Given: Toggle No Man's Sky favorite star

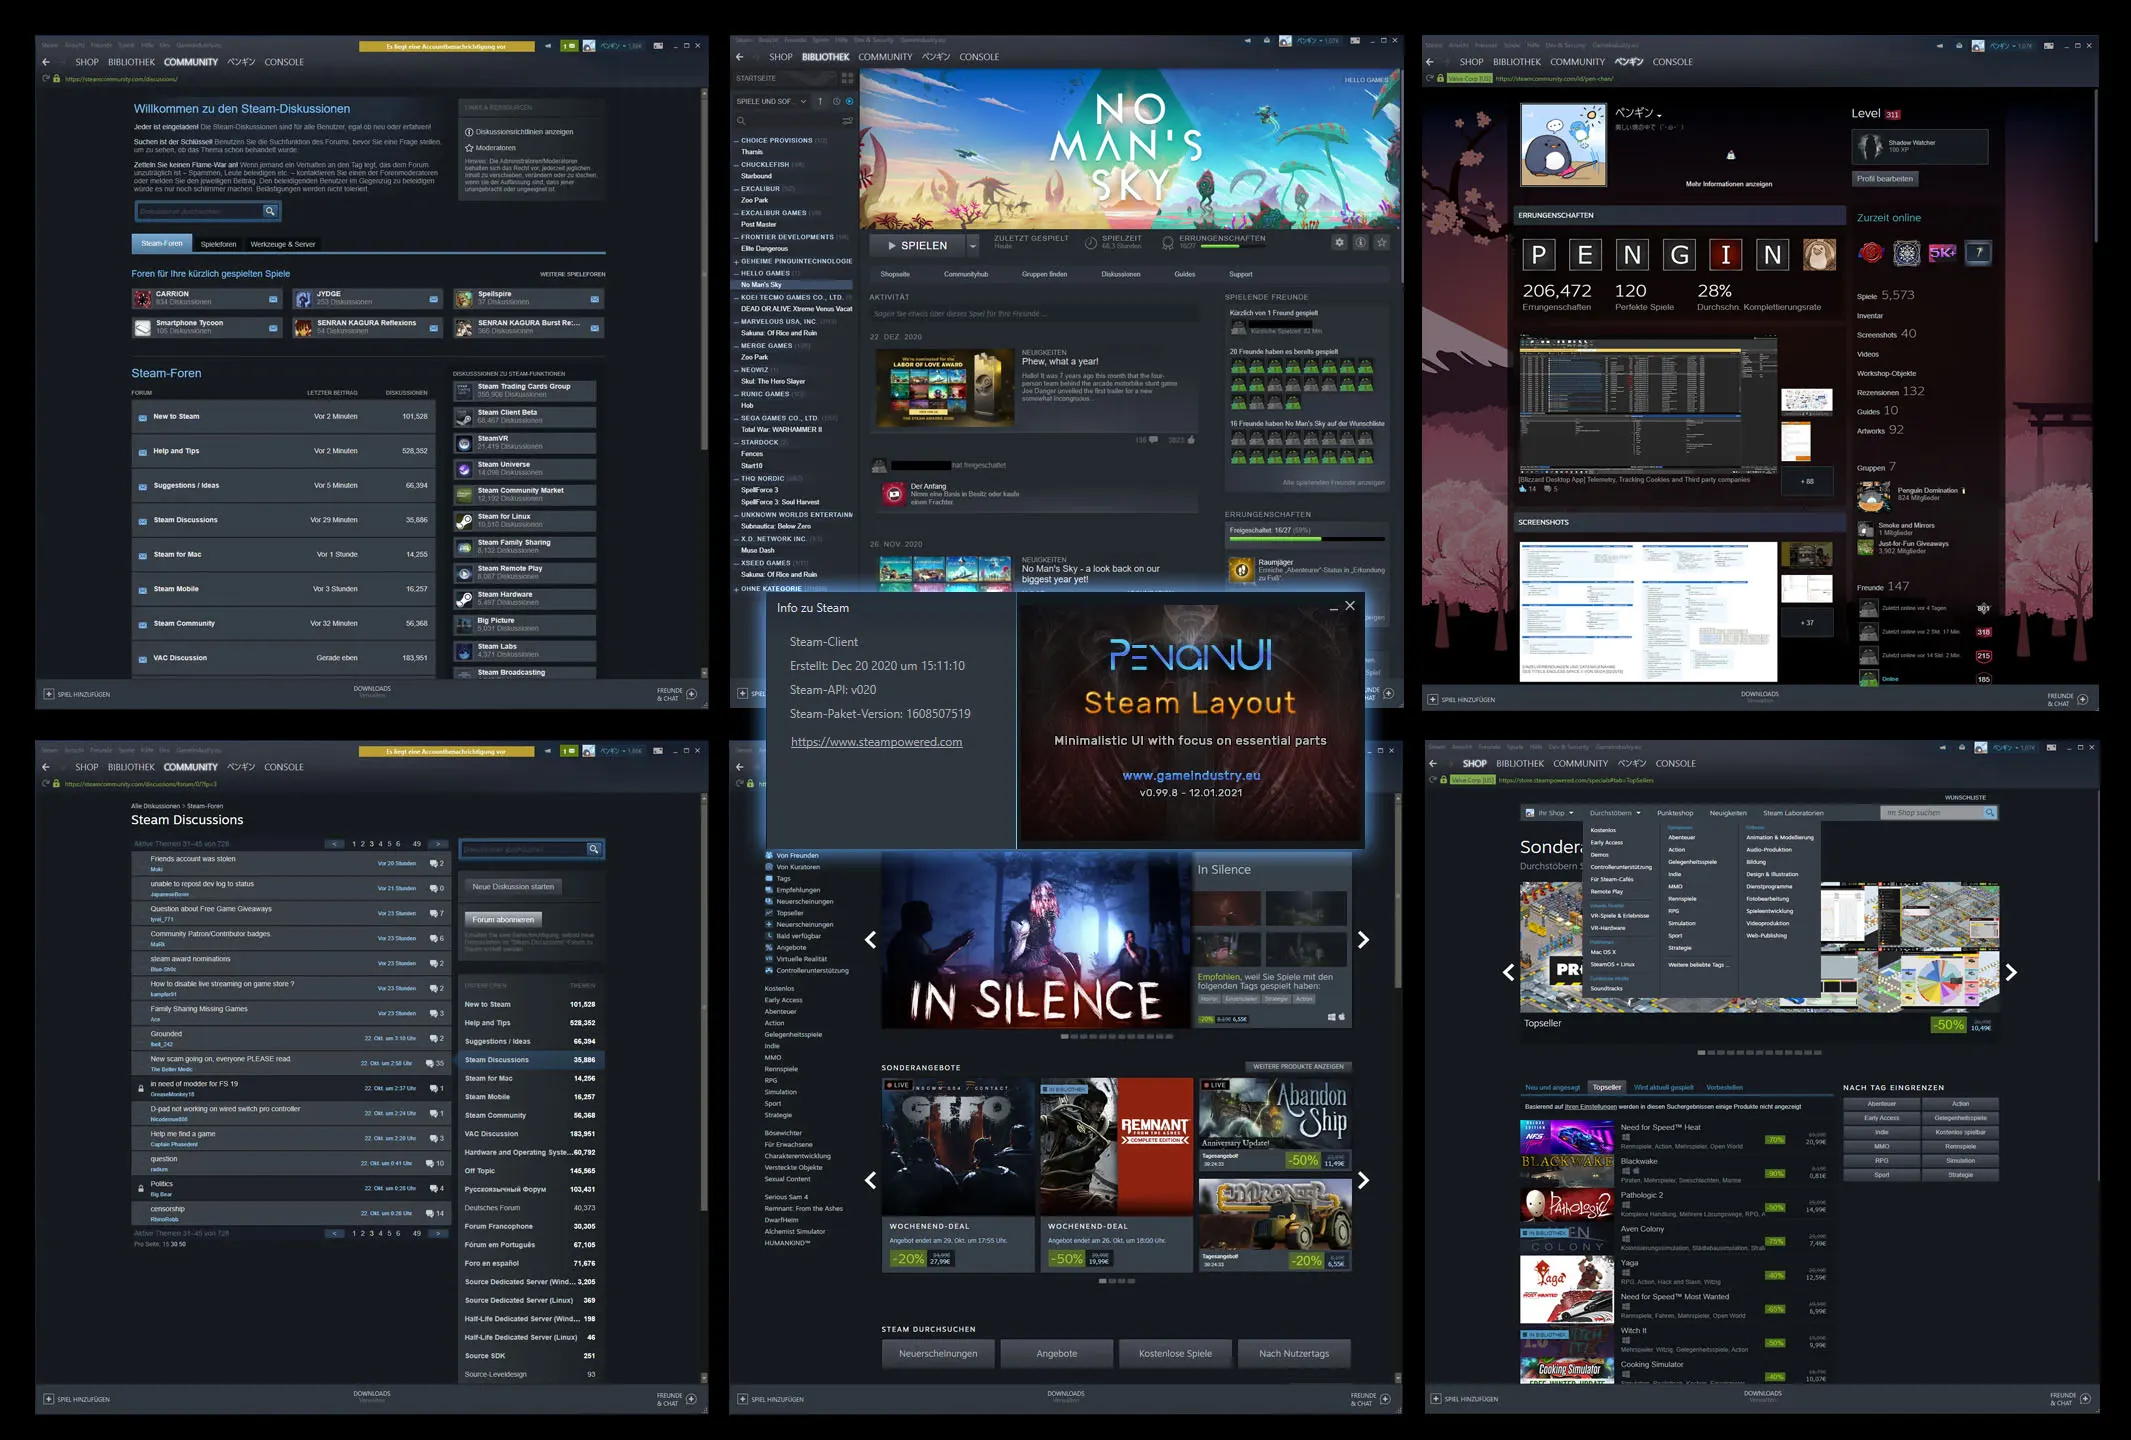Looking at the screenshot, I should [1381, 243].
